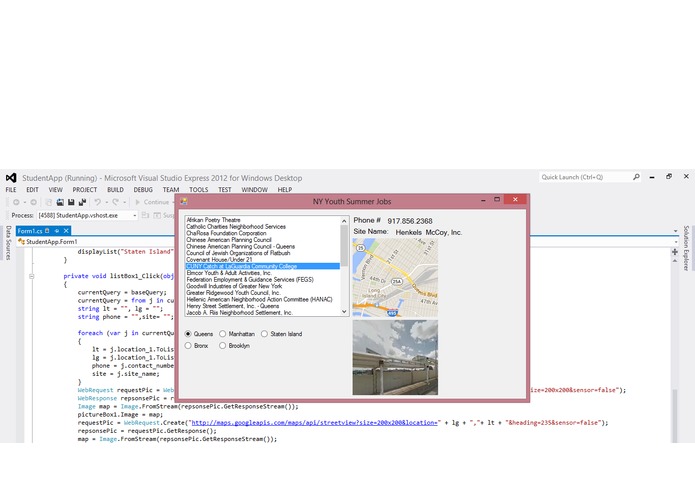Screen dimensions: 695x494
Task: Click the StudentApp.Form1 class icon
Action: [21, 241]
